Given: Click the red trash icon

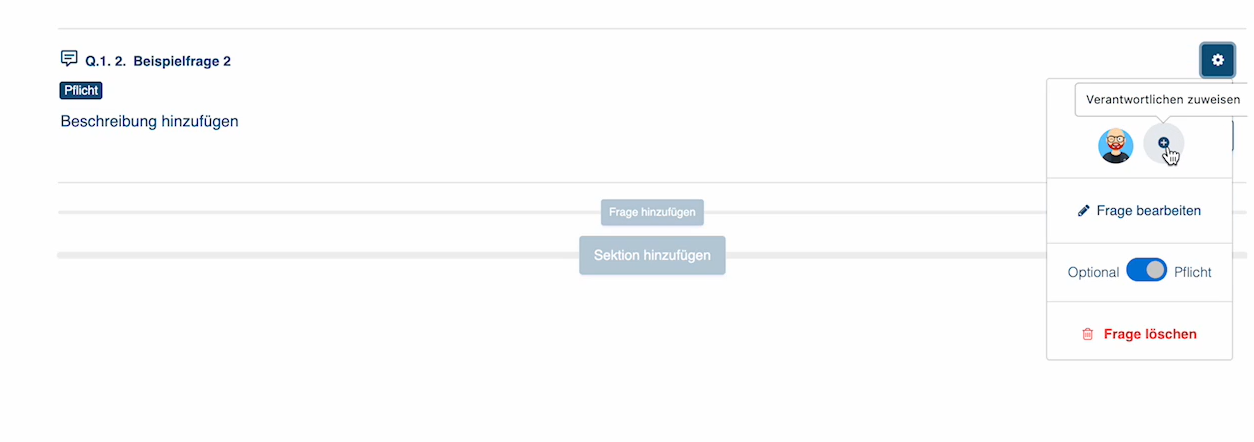Looking at the screenshot, I should tap(1088, 334).
